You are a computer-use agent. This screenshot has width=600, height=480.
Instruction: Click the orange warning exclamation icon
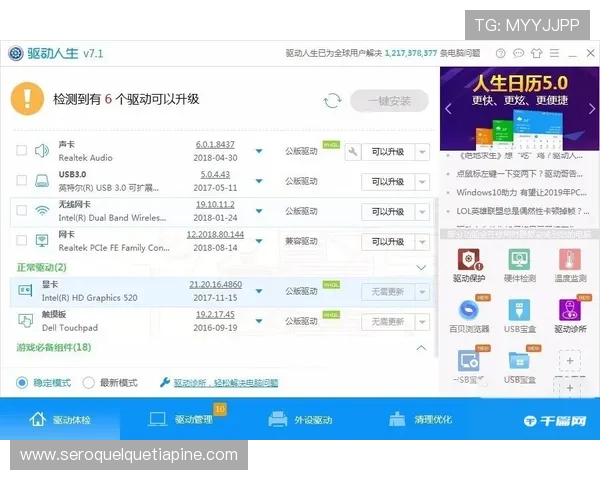pyautogui.click(x=27, y=99)
